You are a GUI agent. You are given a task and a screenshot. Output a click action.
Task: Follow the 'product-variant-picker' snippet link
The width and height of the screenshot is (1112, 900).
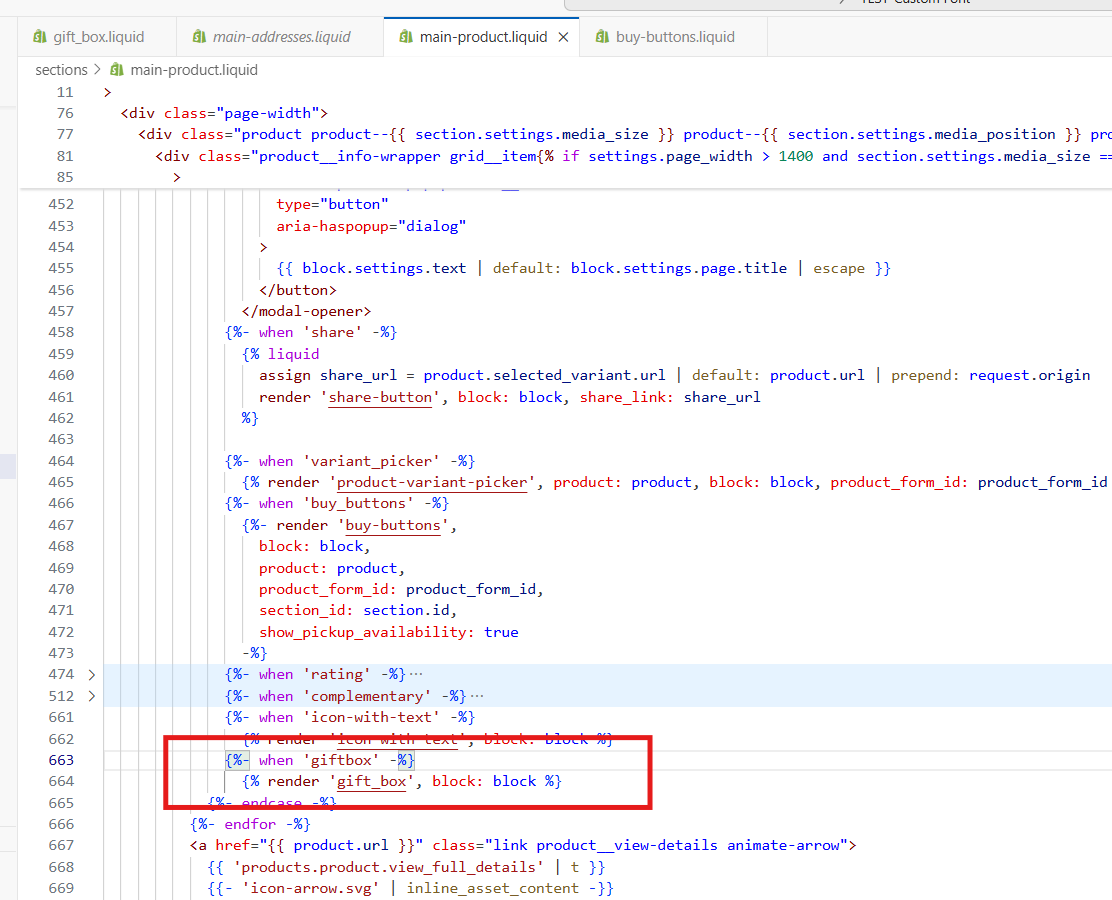[431, 483]
